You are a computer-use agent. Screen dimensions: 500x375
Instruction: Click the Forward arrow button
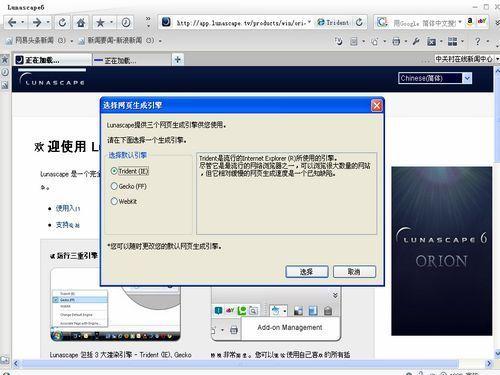pyautogui.click(x=37, y=23)
